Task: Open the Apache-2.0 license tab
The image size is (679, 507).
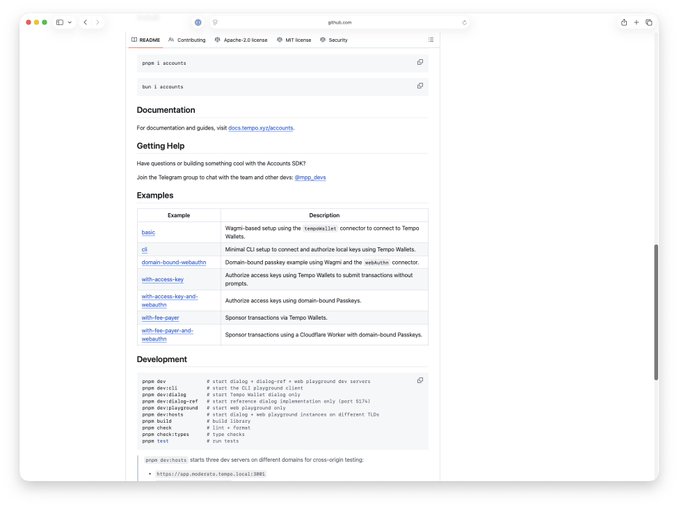Action: 241,40
